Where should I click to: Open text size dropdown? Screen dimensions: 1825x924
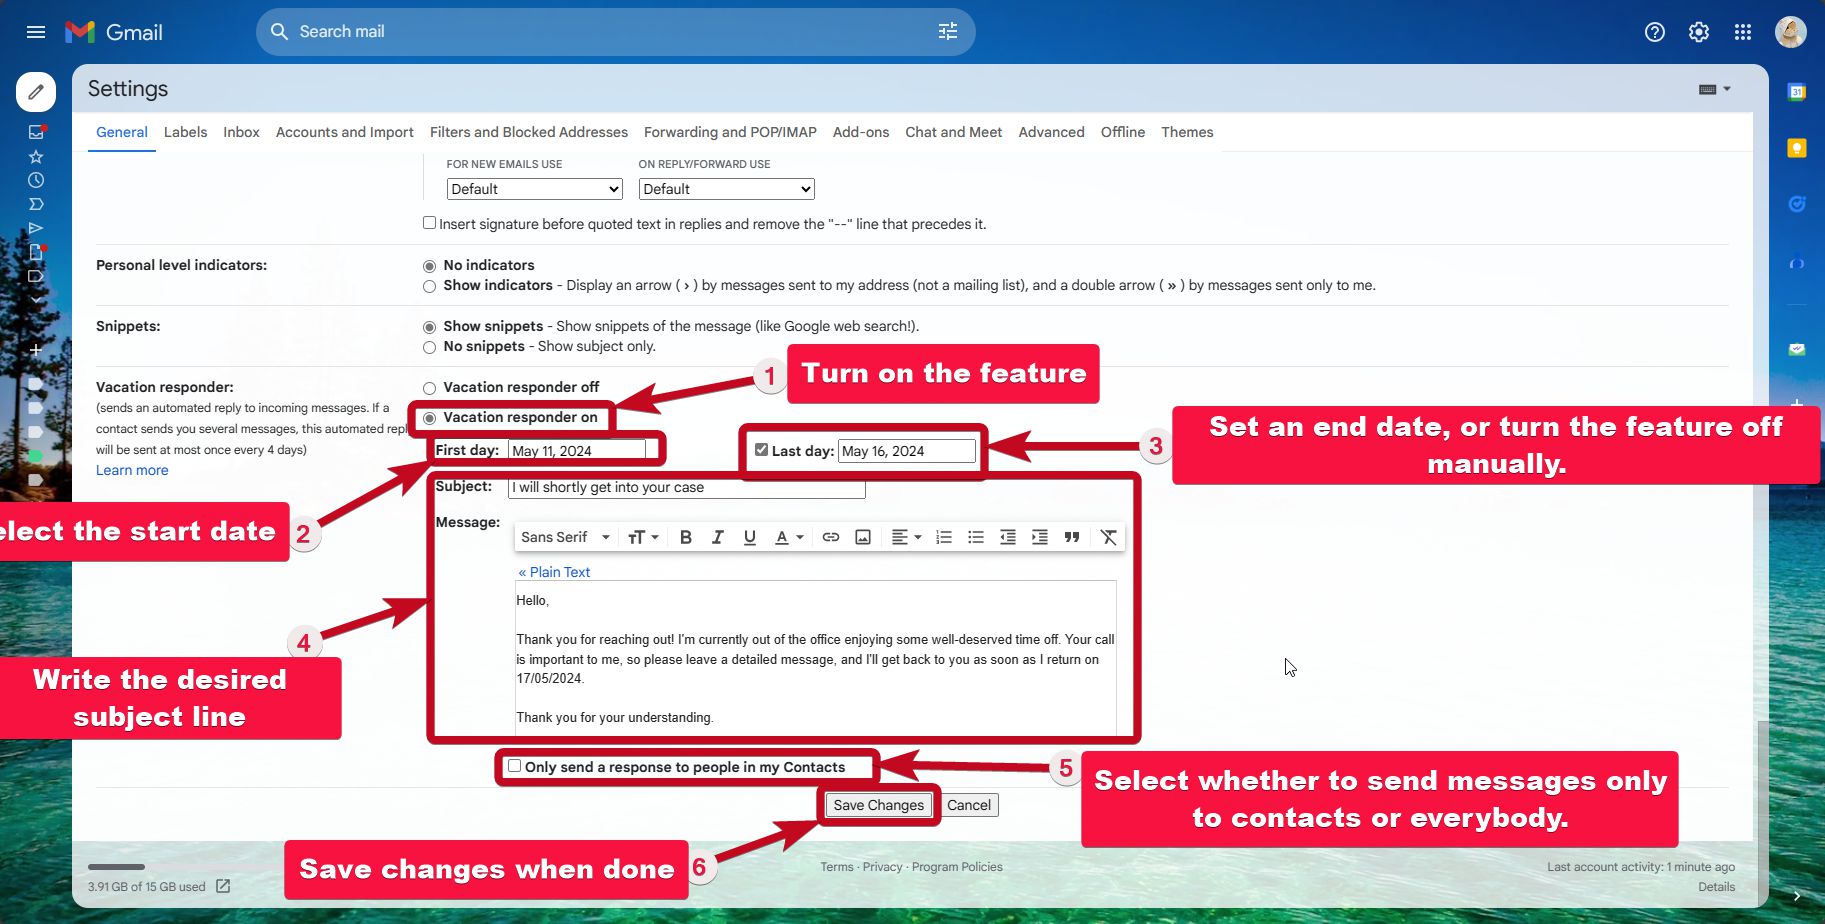[643, 537]
